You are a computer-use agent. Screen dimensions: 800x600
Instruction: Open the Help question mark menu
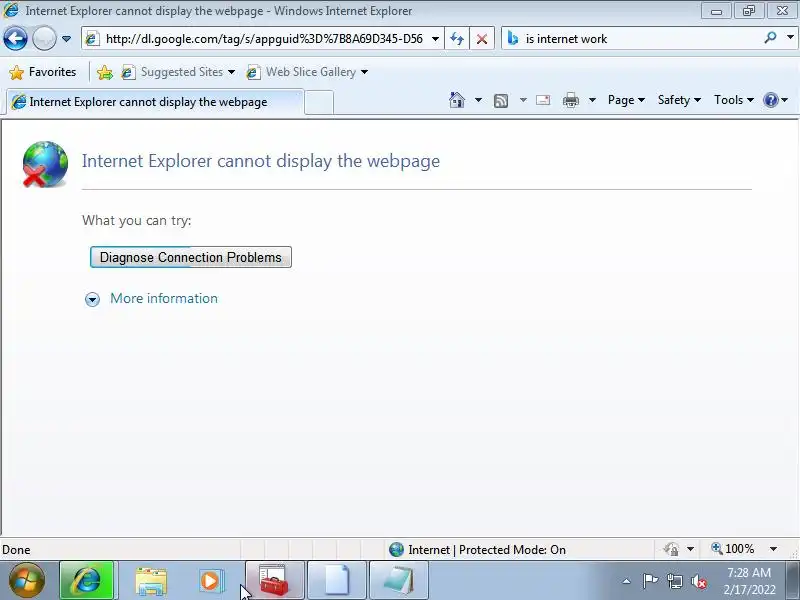776,100
